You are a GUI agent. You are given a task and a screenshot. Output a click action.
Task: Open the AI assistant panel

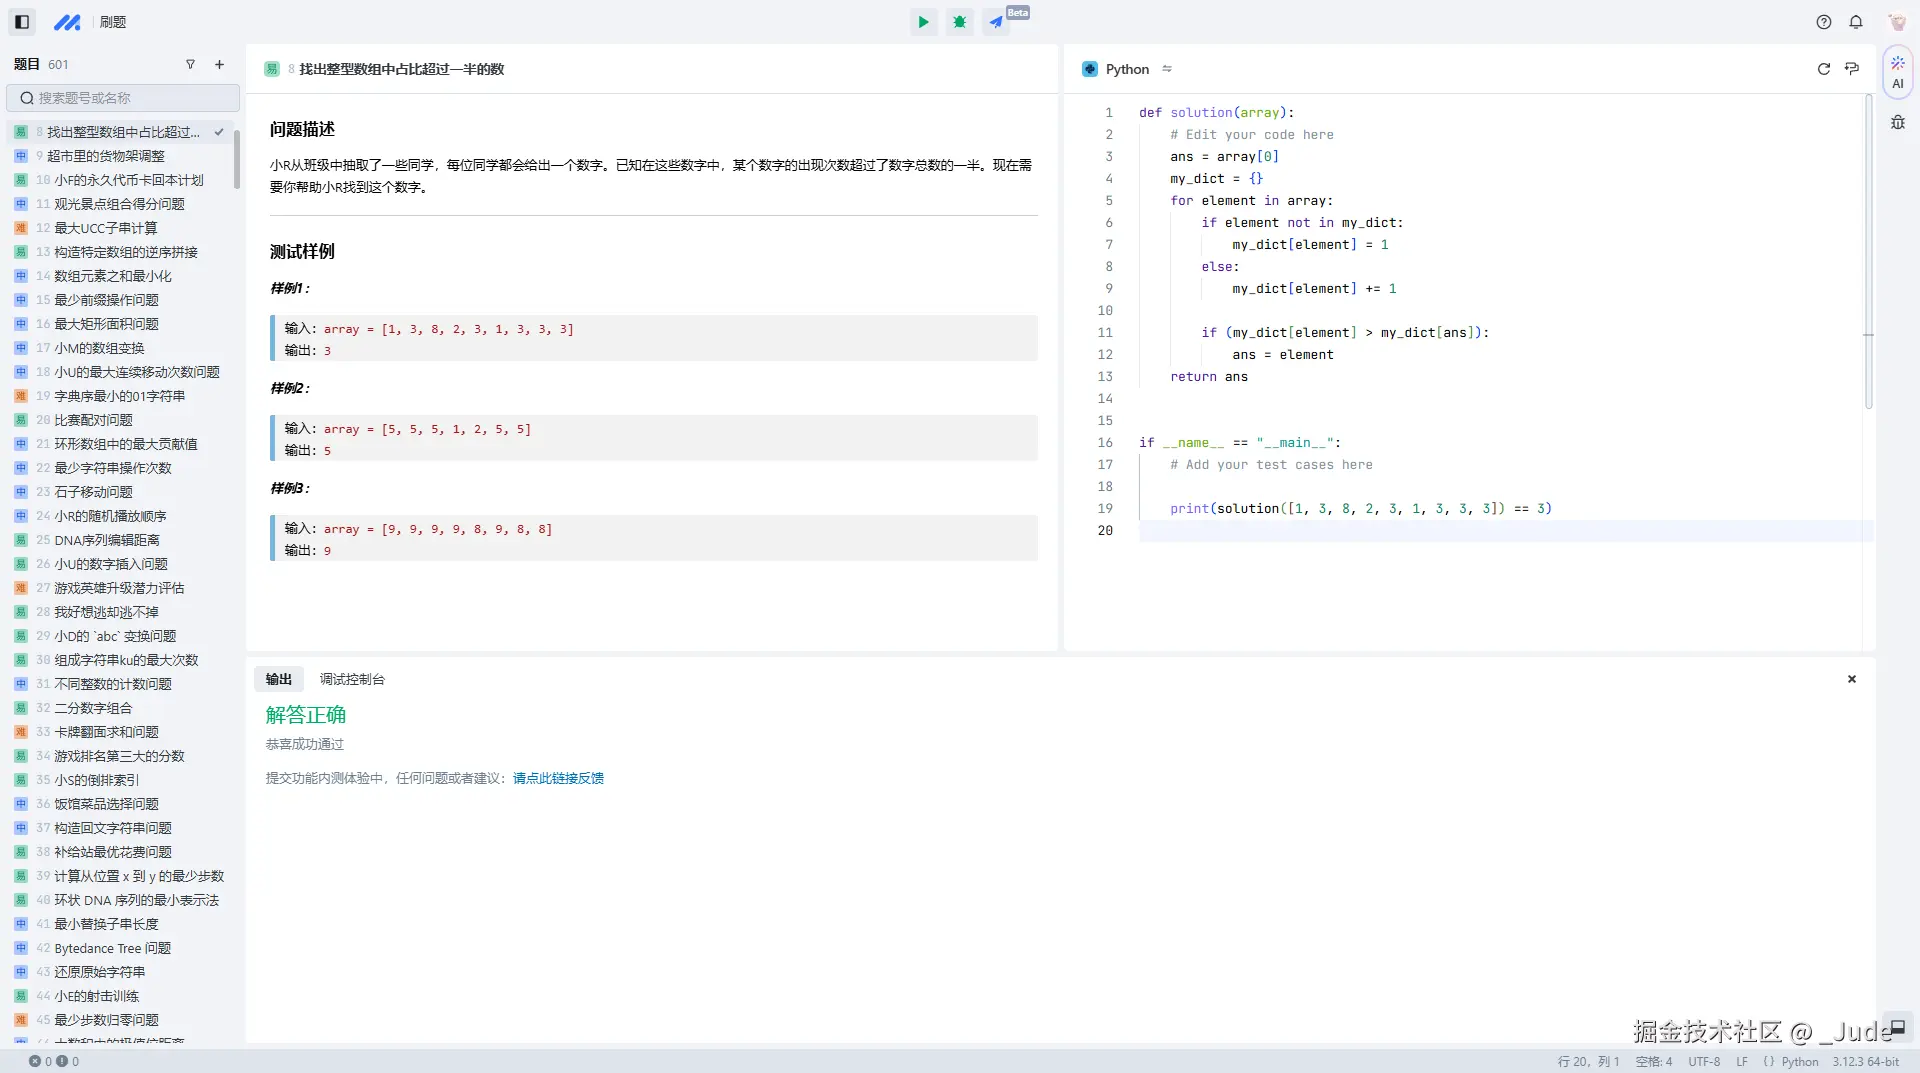(1897, 72)
